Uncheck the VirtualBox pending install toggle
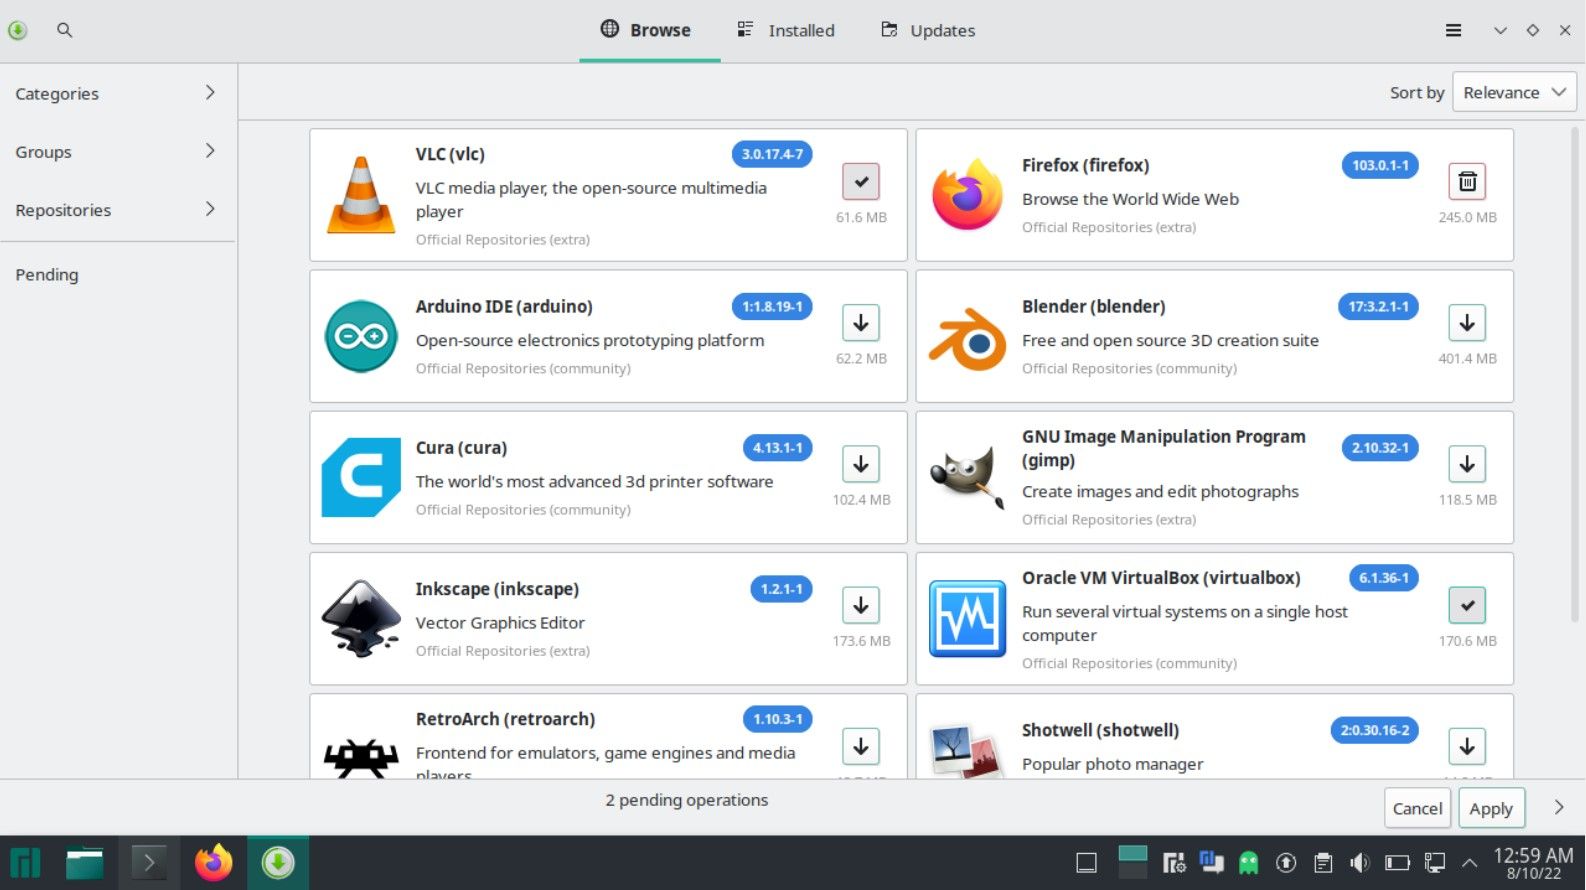The image size is (1586, 890). 1467,605
